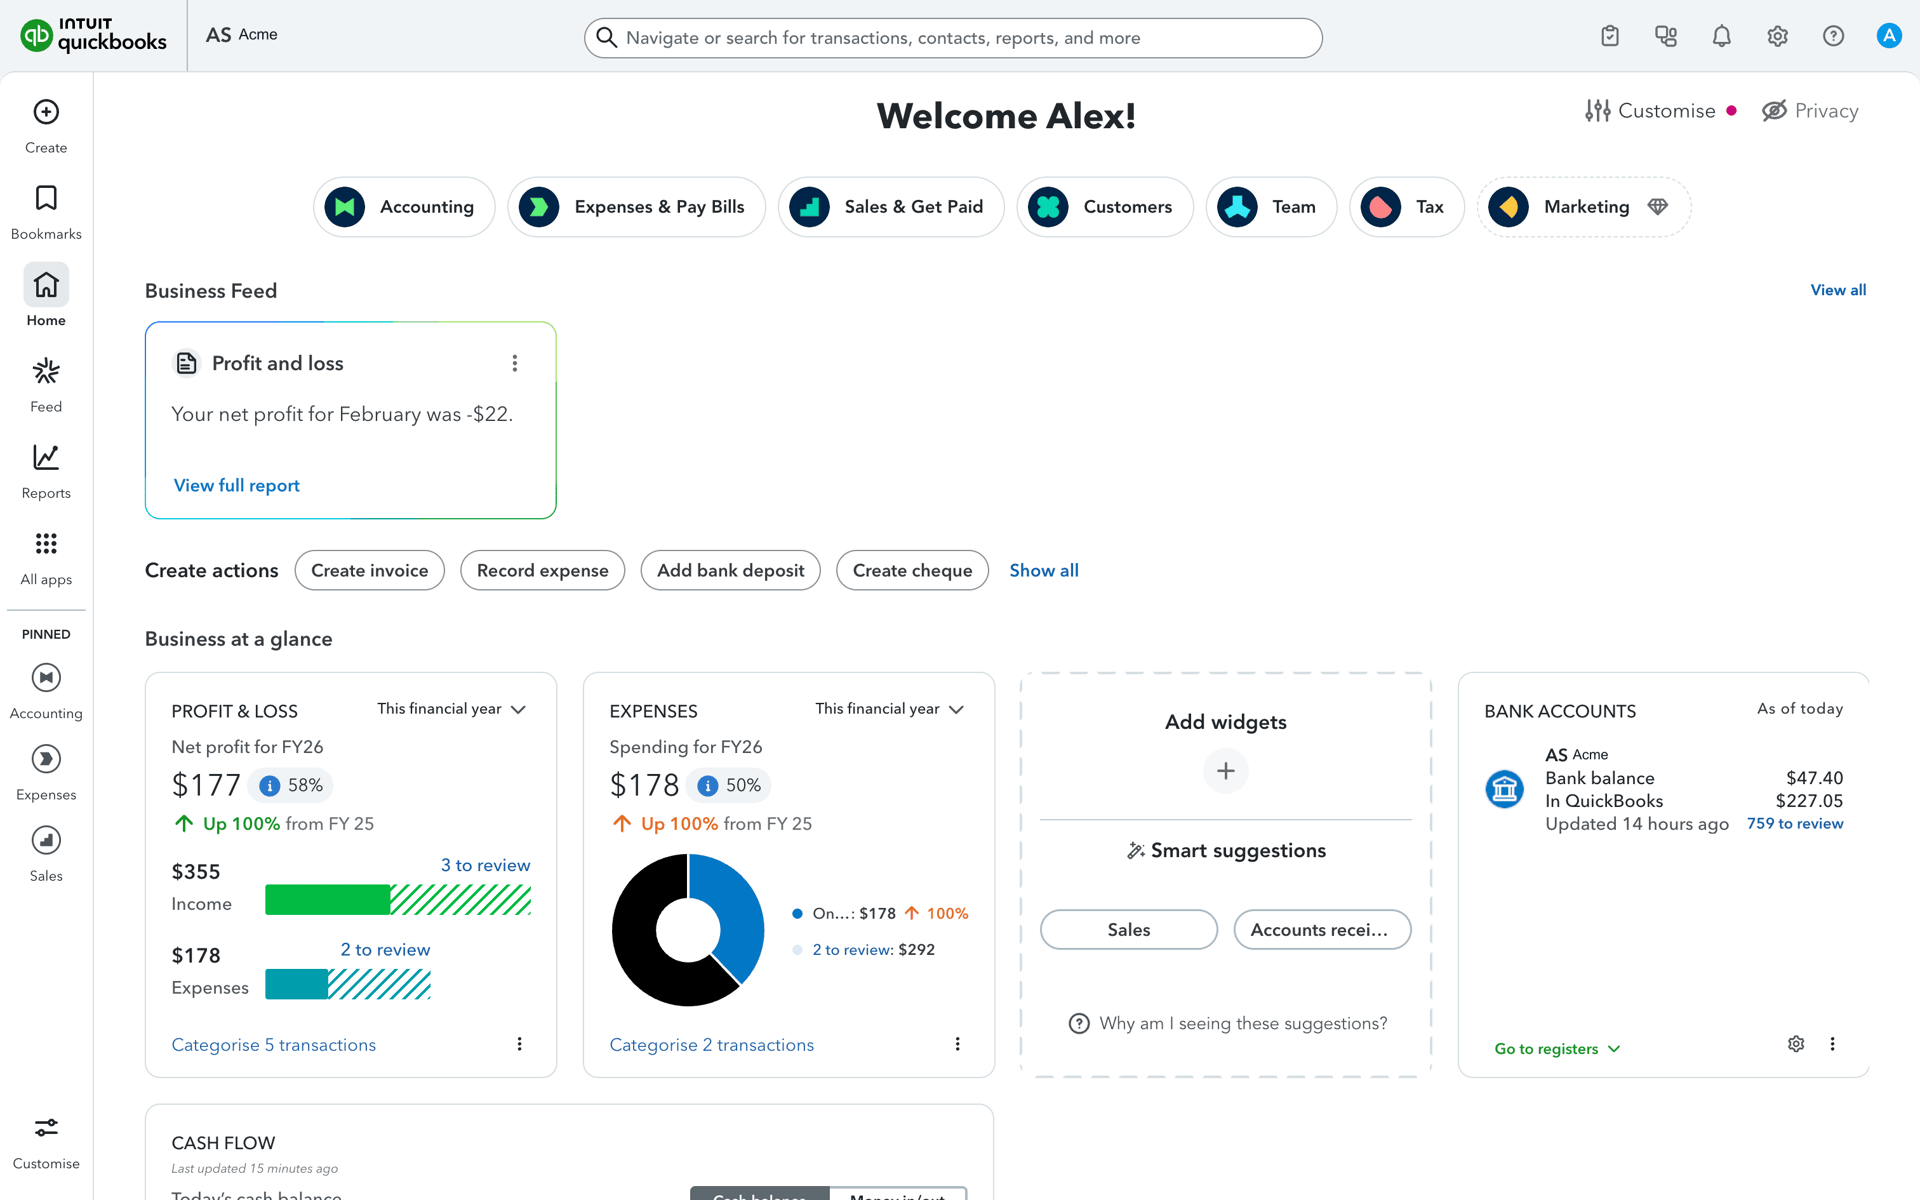Open the Reports chart icon
The image size is (1920, 1200).
tap(46, 458)
